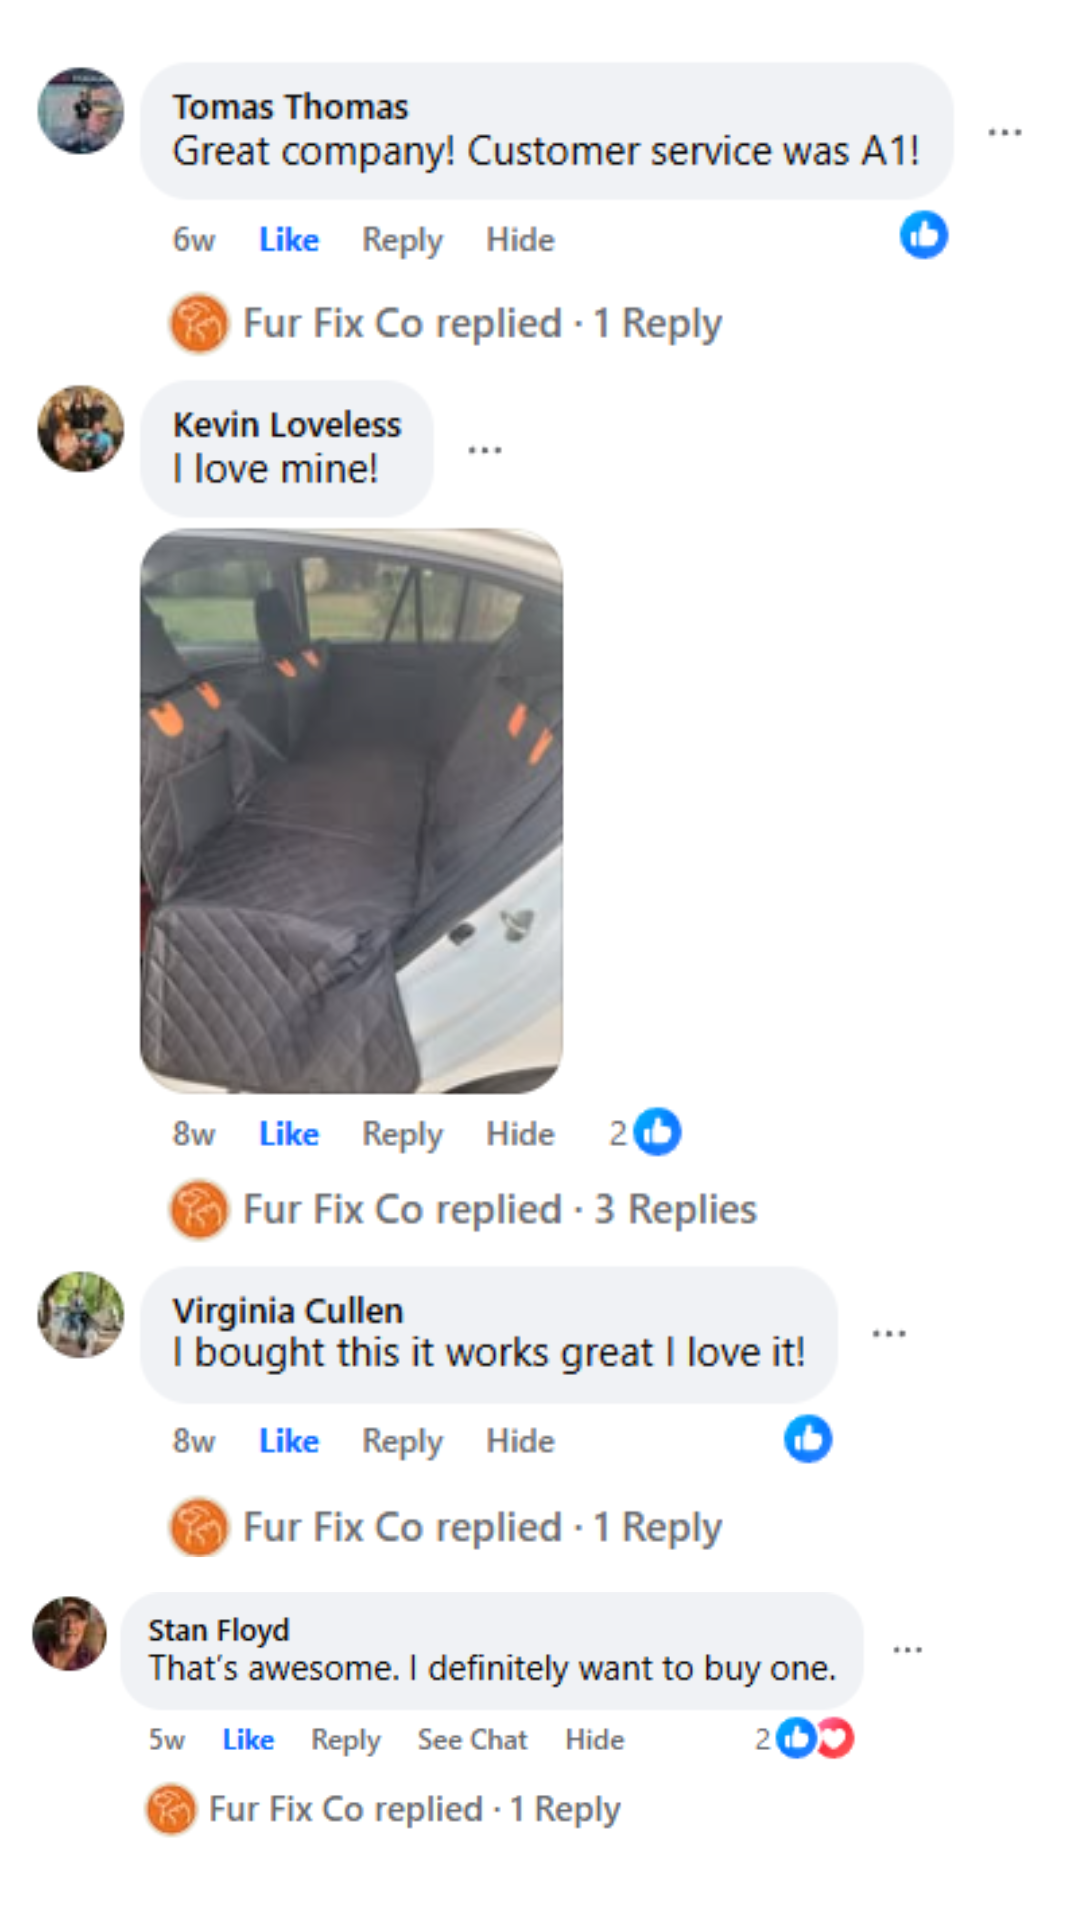Open options menu for Kevin Loveless comment
This screenshot has height=1920, width=1080.
pyautogui.click(x=485, y=450)
